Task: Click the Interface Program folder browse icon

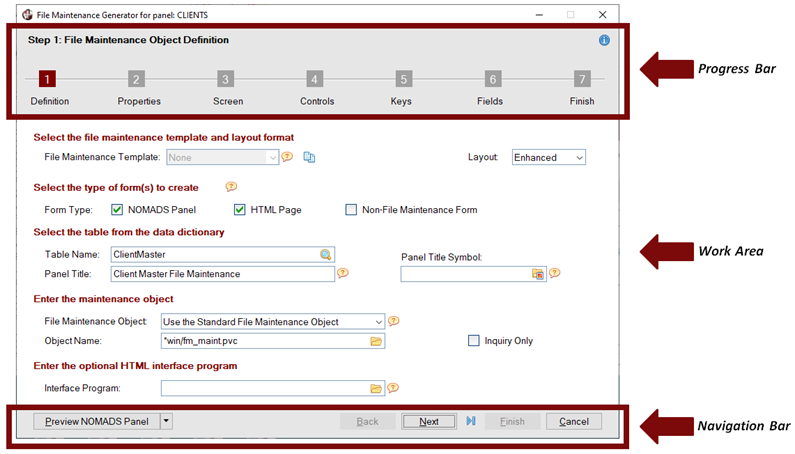Action: pyautogui.click(x=376, y=388)
